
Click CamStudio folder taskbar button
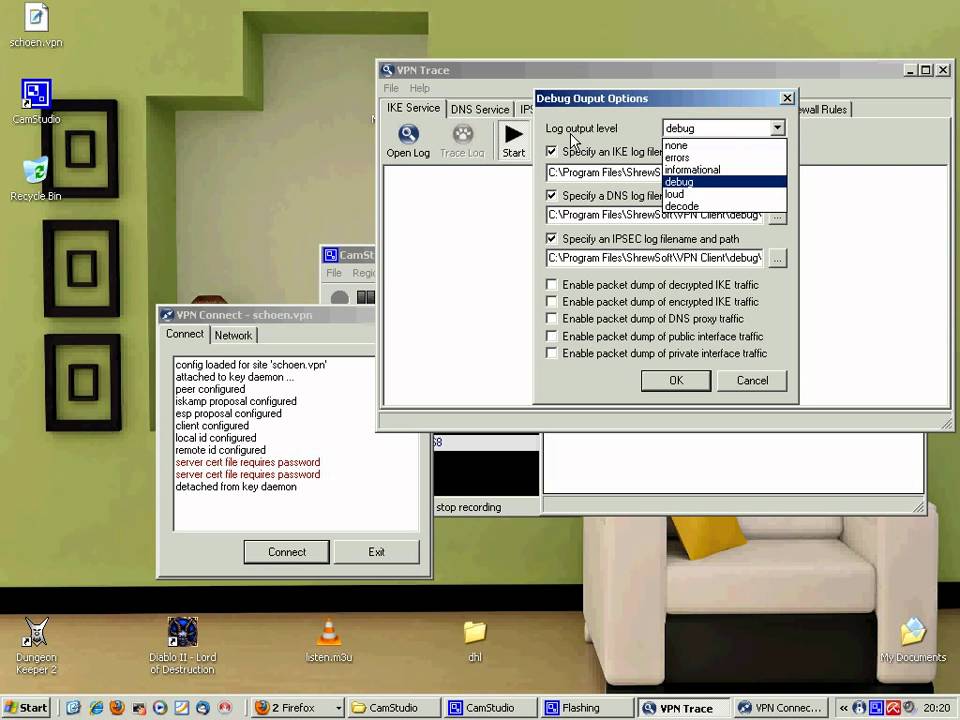tap(394, 708)
